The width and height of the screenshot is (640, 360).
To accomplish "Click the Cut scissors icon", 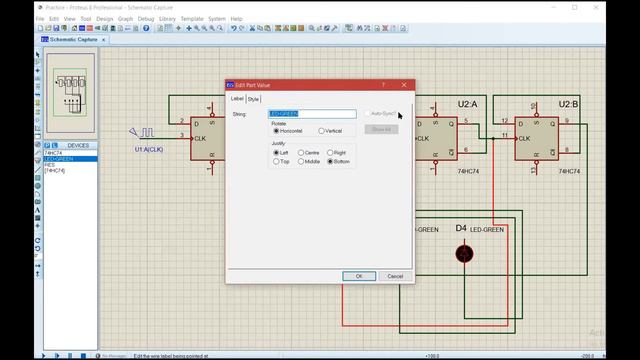I will coord(252,28).
